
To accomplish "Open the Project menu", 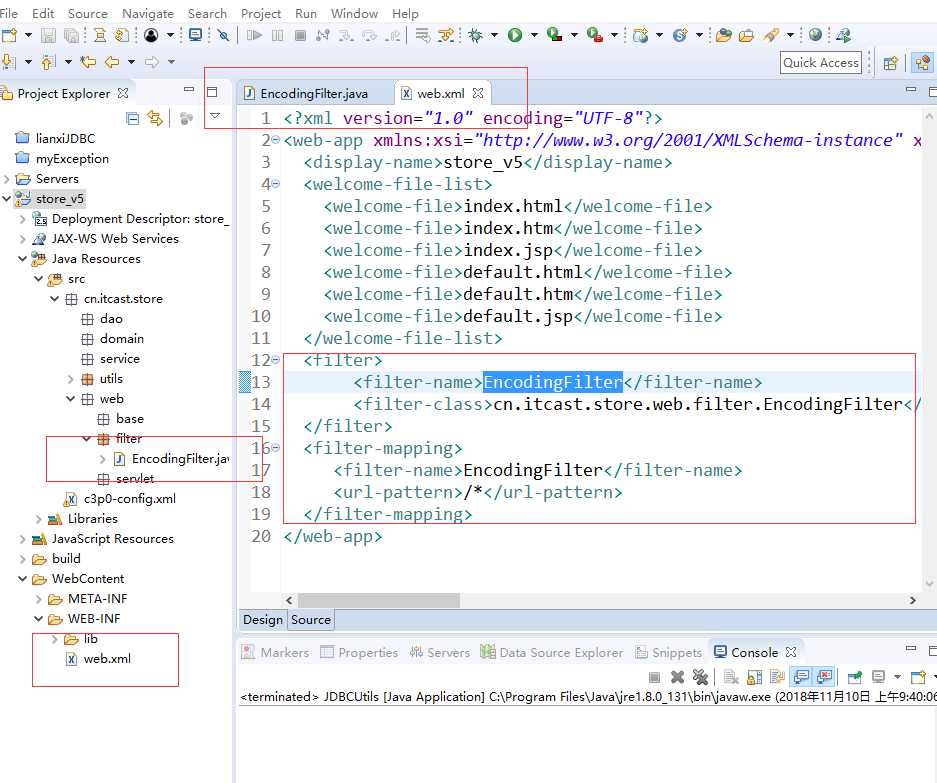I will tap(261, 13).
